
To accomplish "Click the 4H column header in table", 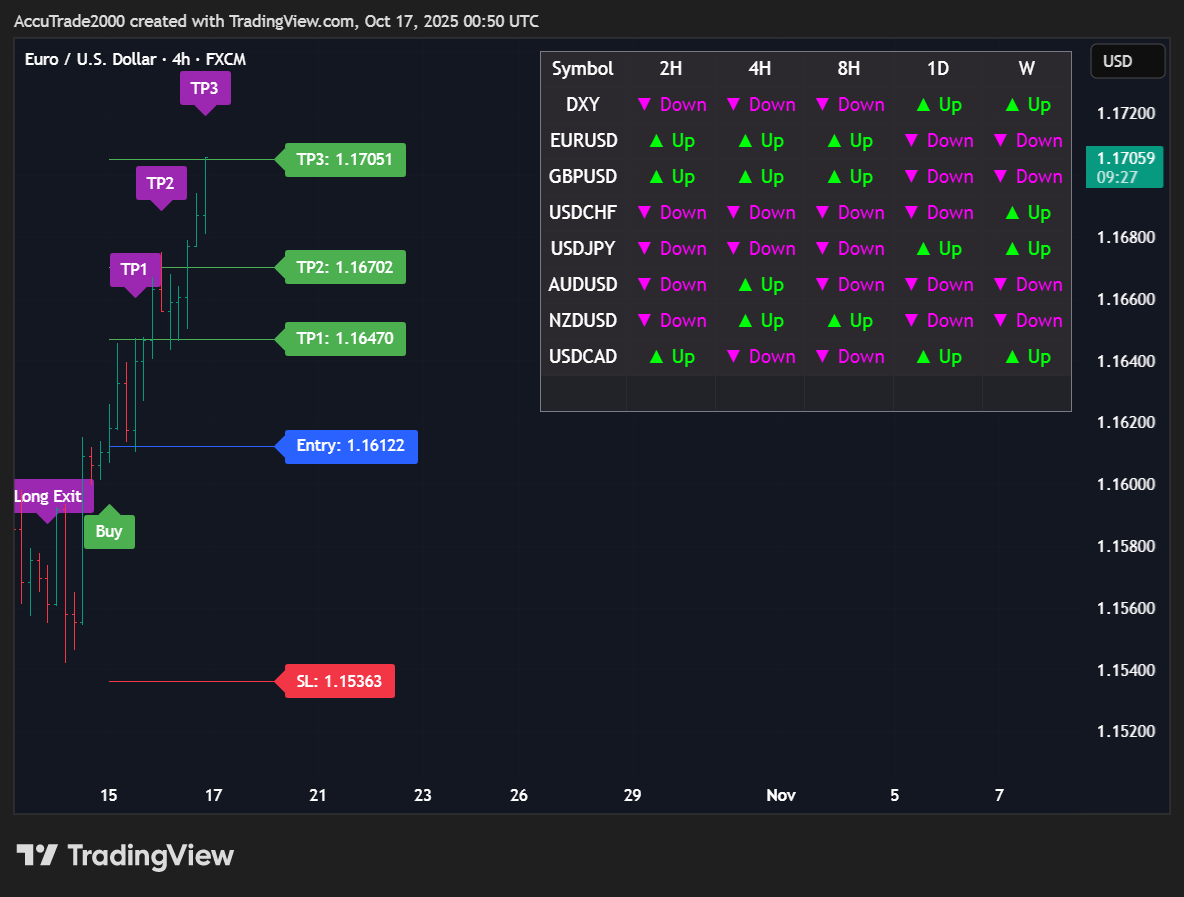I will coord(760,69).
